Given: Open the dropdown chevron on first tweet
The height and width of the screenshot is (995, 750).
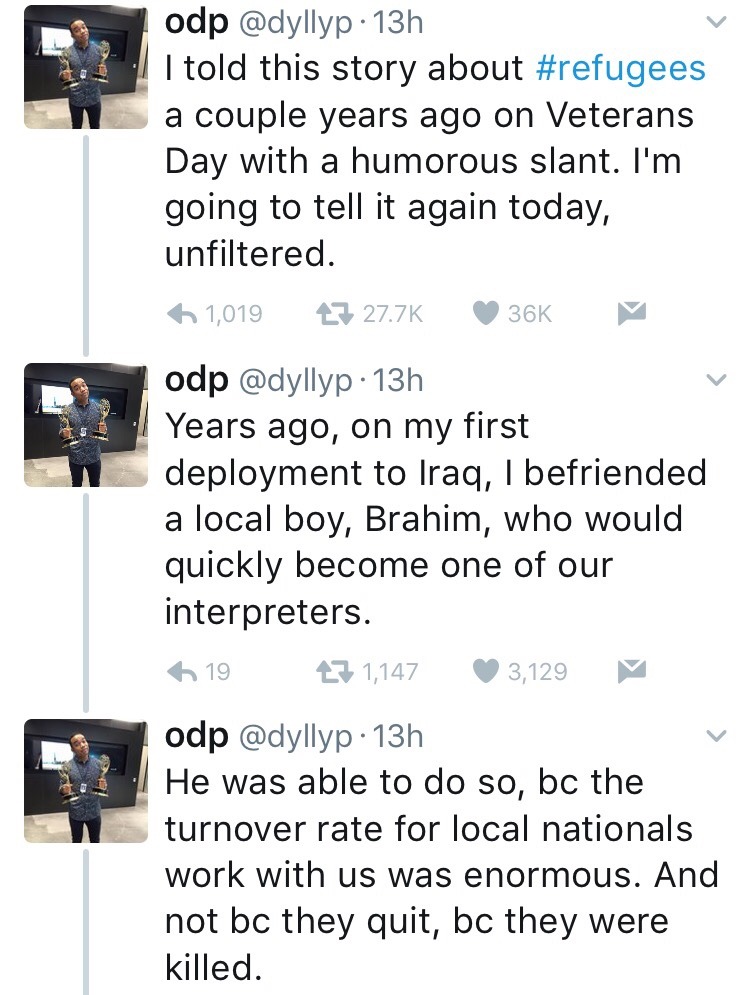Looking at the screenshot, I should coord(717,22).
